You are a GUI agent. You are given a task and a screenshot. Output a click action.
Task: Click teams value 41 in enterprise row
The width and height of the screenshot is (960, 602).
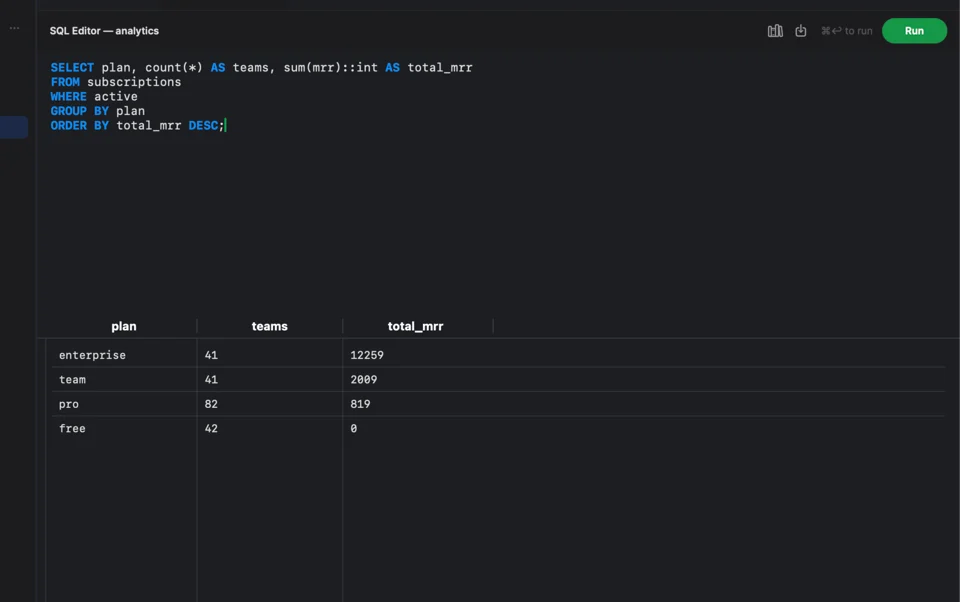click(211, 355)
